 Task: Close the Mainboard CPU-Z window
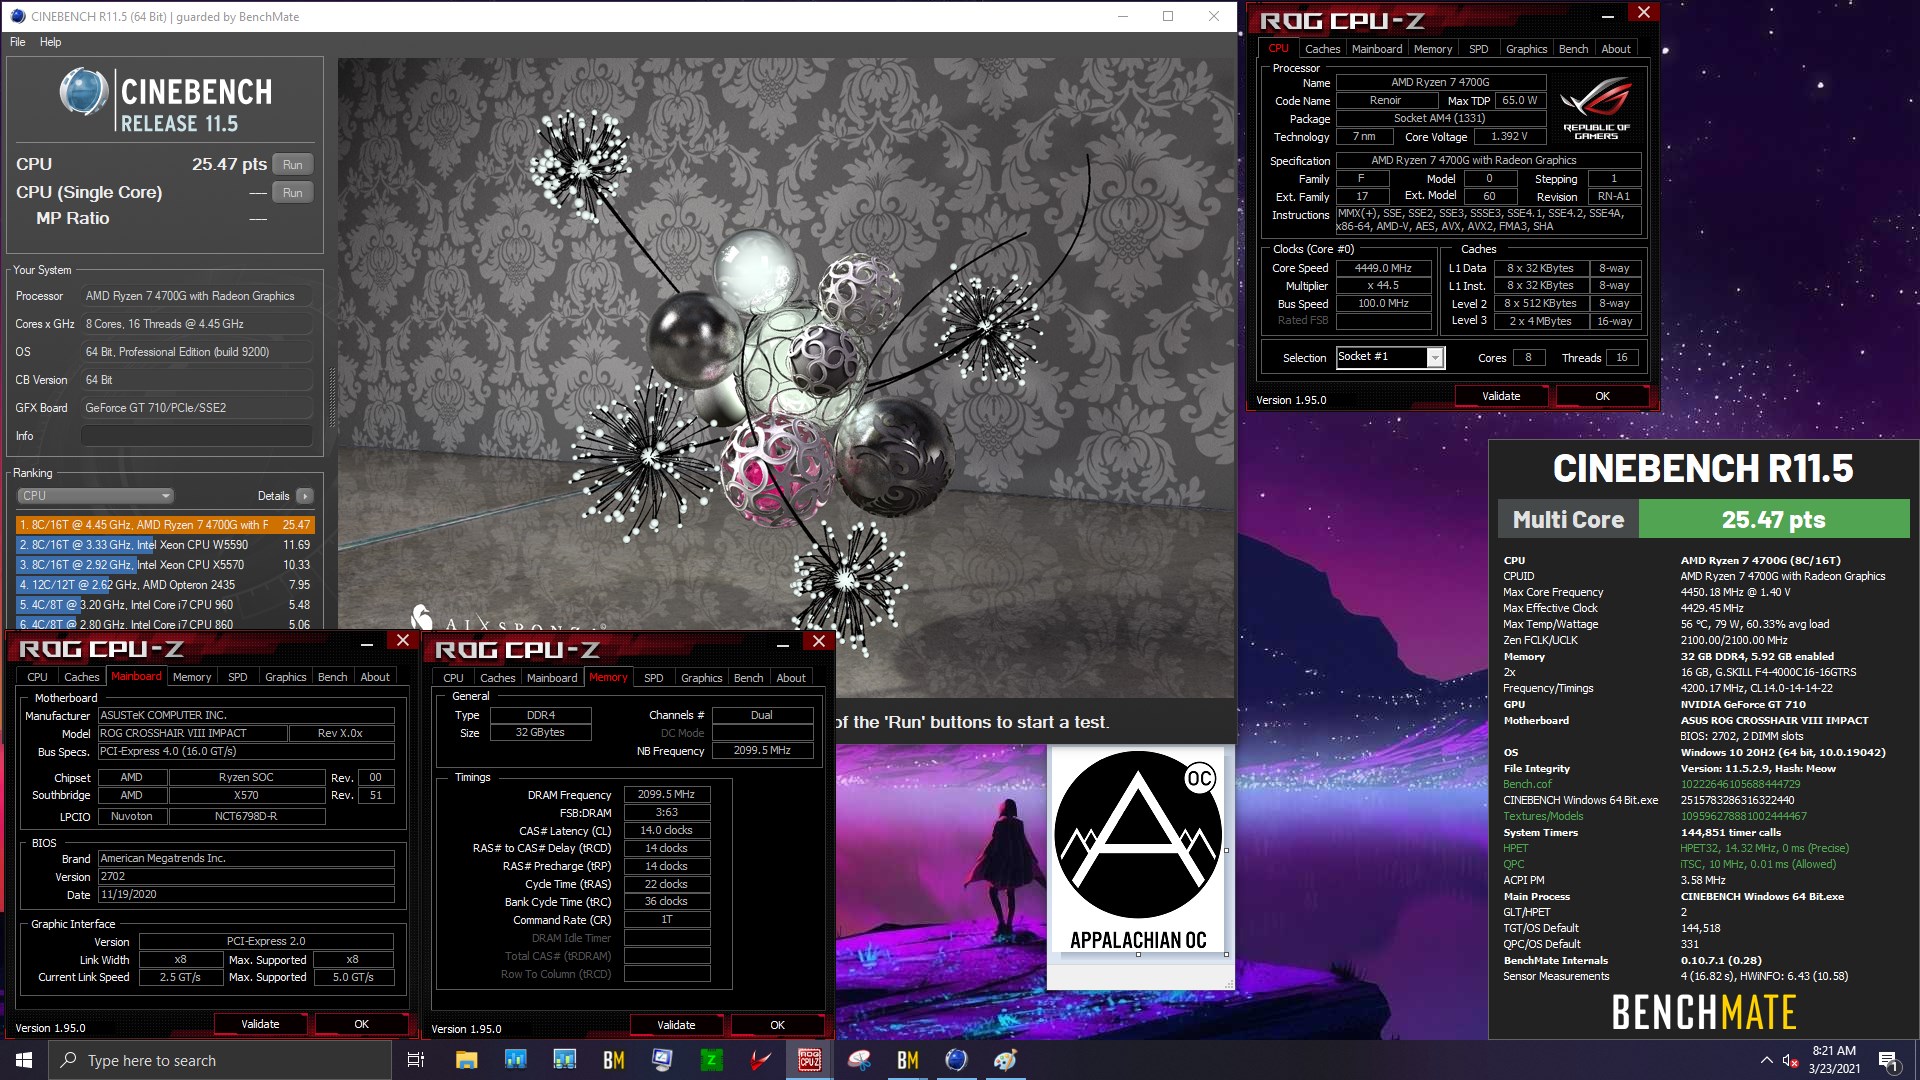pos(403,640)
